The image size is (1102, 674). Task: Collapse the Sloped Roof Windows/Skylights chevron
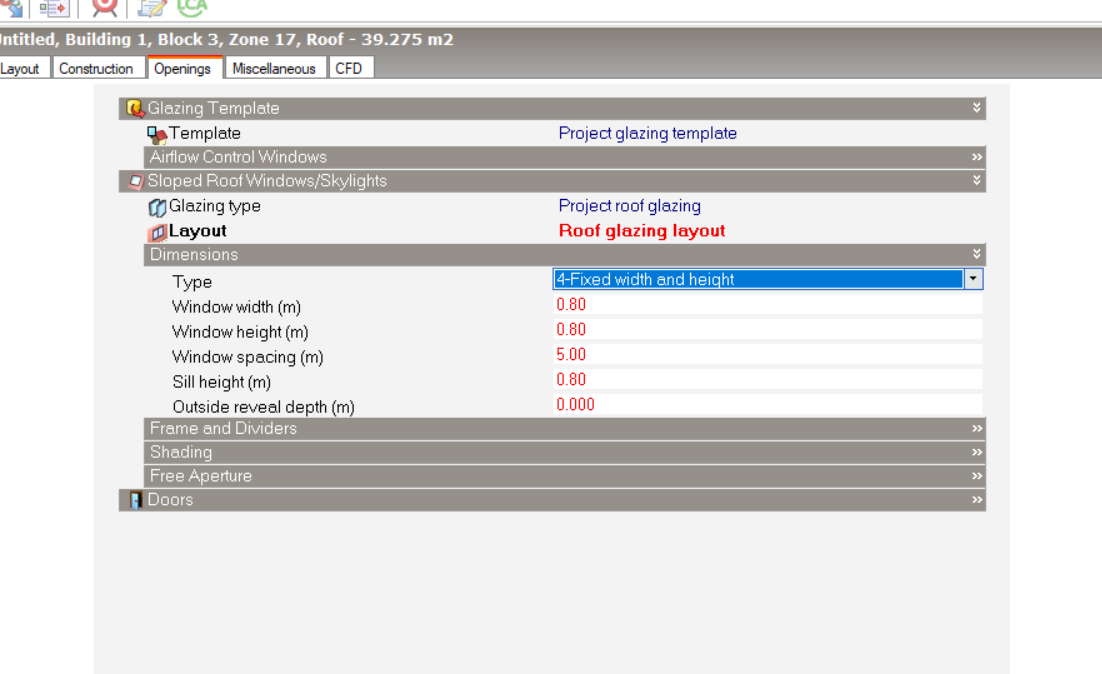click(x=976, y=180)
